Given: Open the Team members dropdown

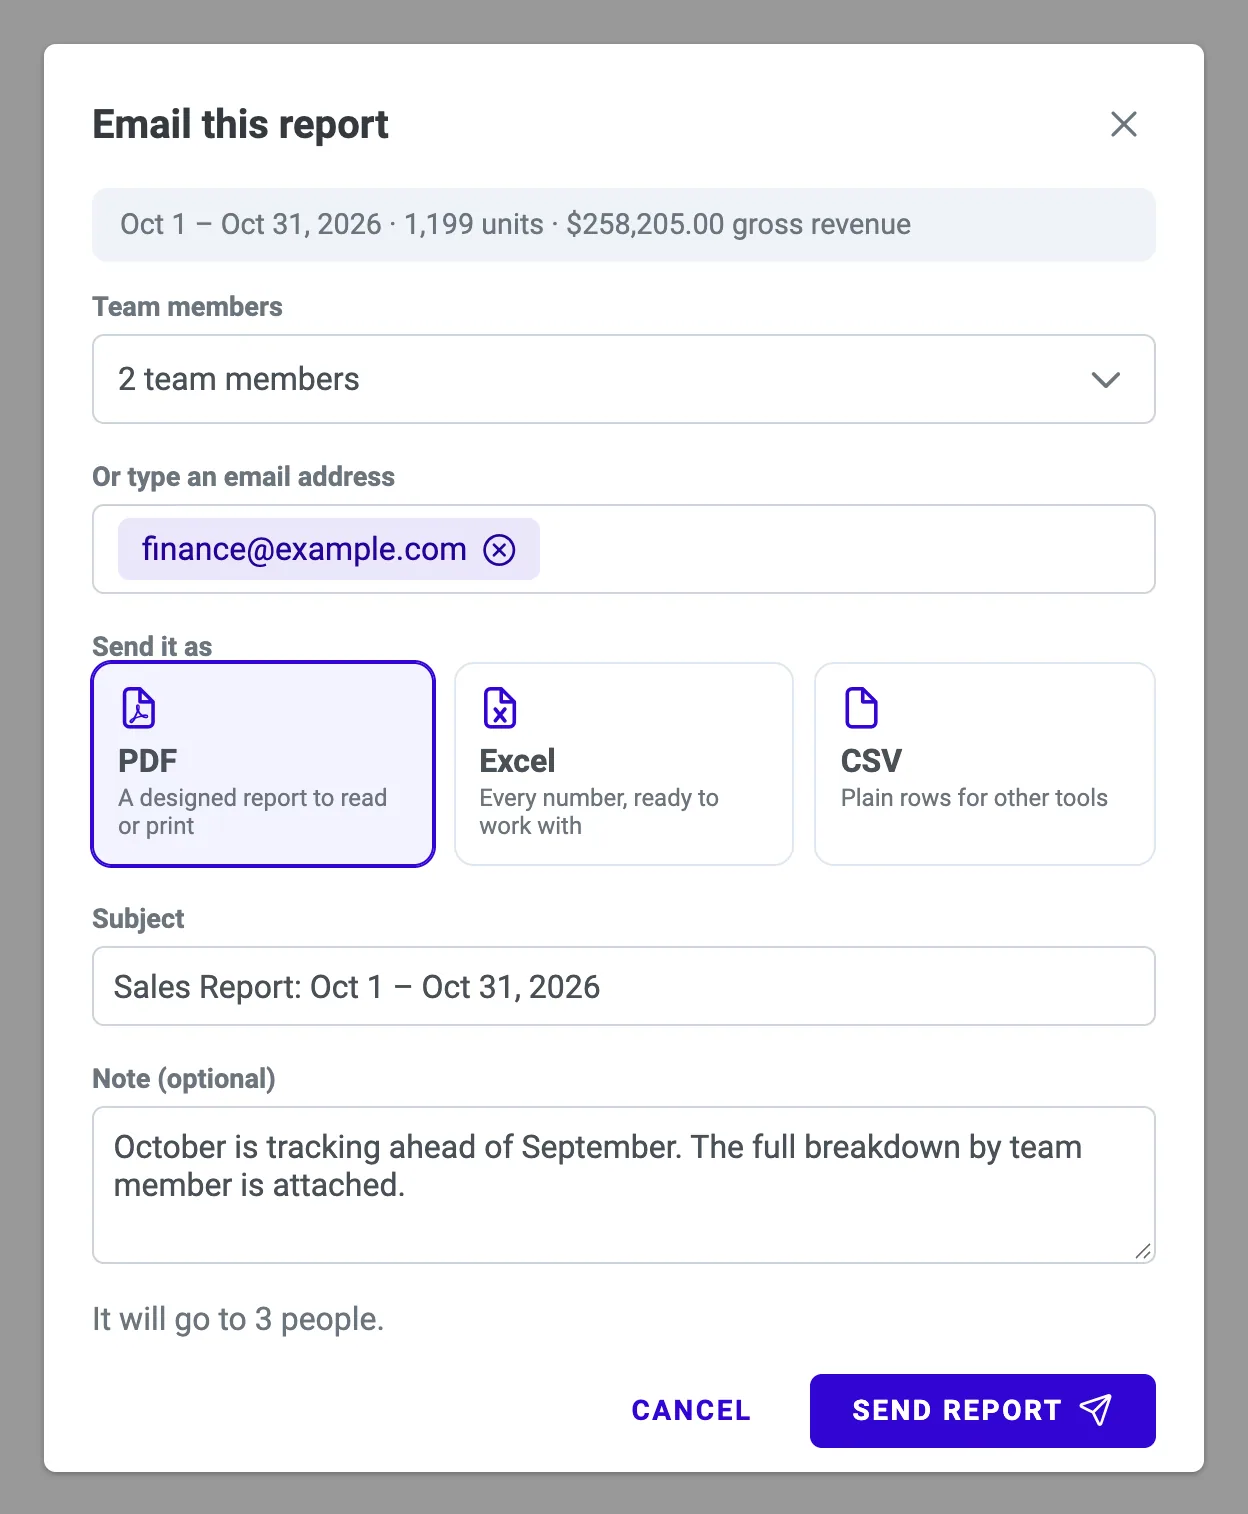Looking at the screenshot, I should point(624,379).
